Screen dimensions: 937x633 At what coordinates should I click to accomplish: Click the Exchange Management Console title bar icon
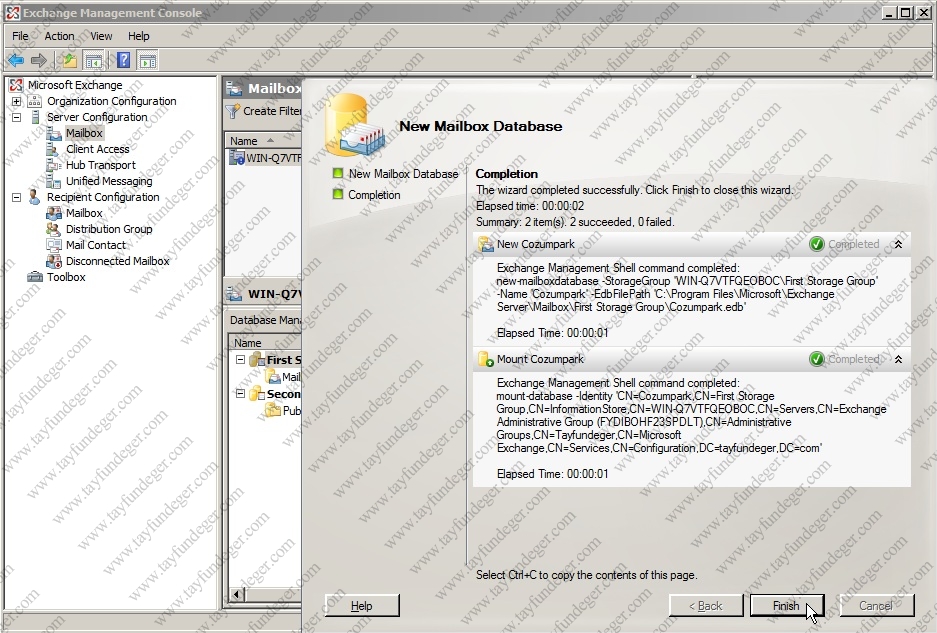click(x=12, y=13)
